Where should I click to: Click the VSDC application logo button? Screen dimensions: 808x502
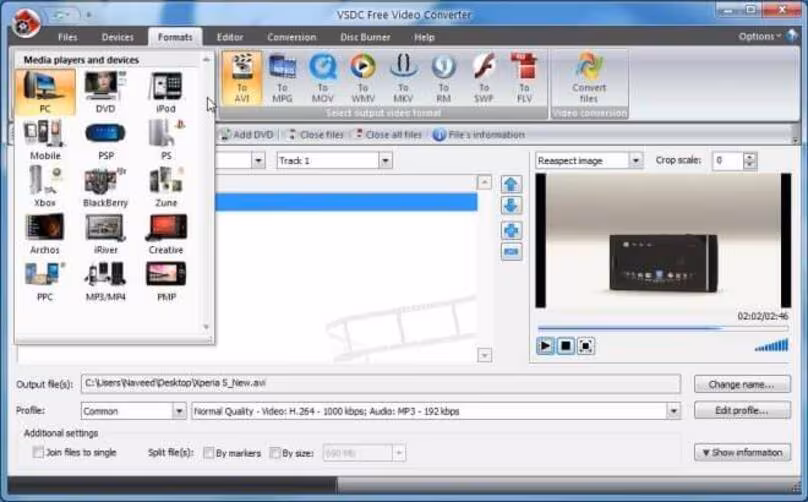pos(26,22)
